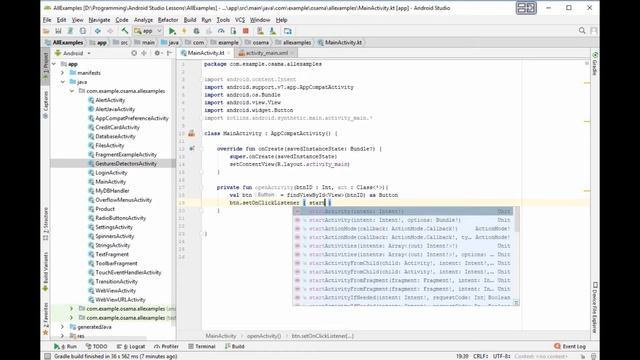Screen dimensions: 640x360
Task: Click the Save All toolbar icon
Action: 58,31
